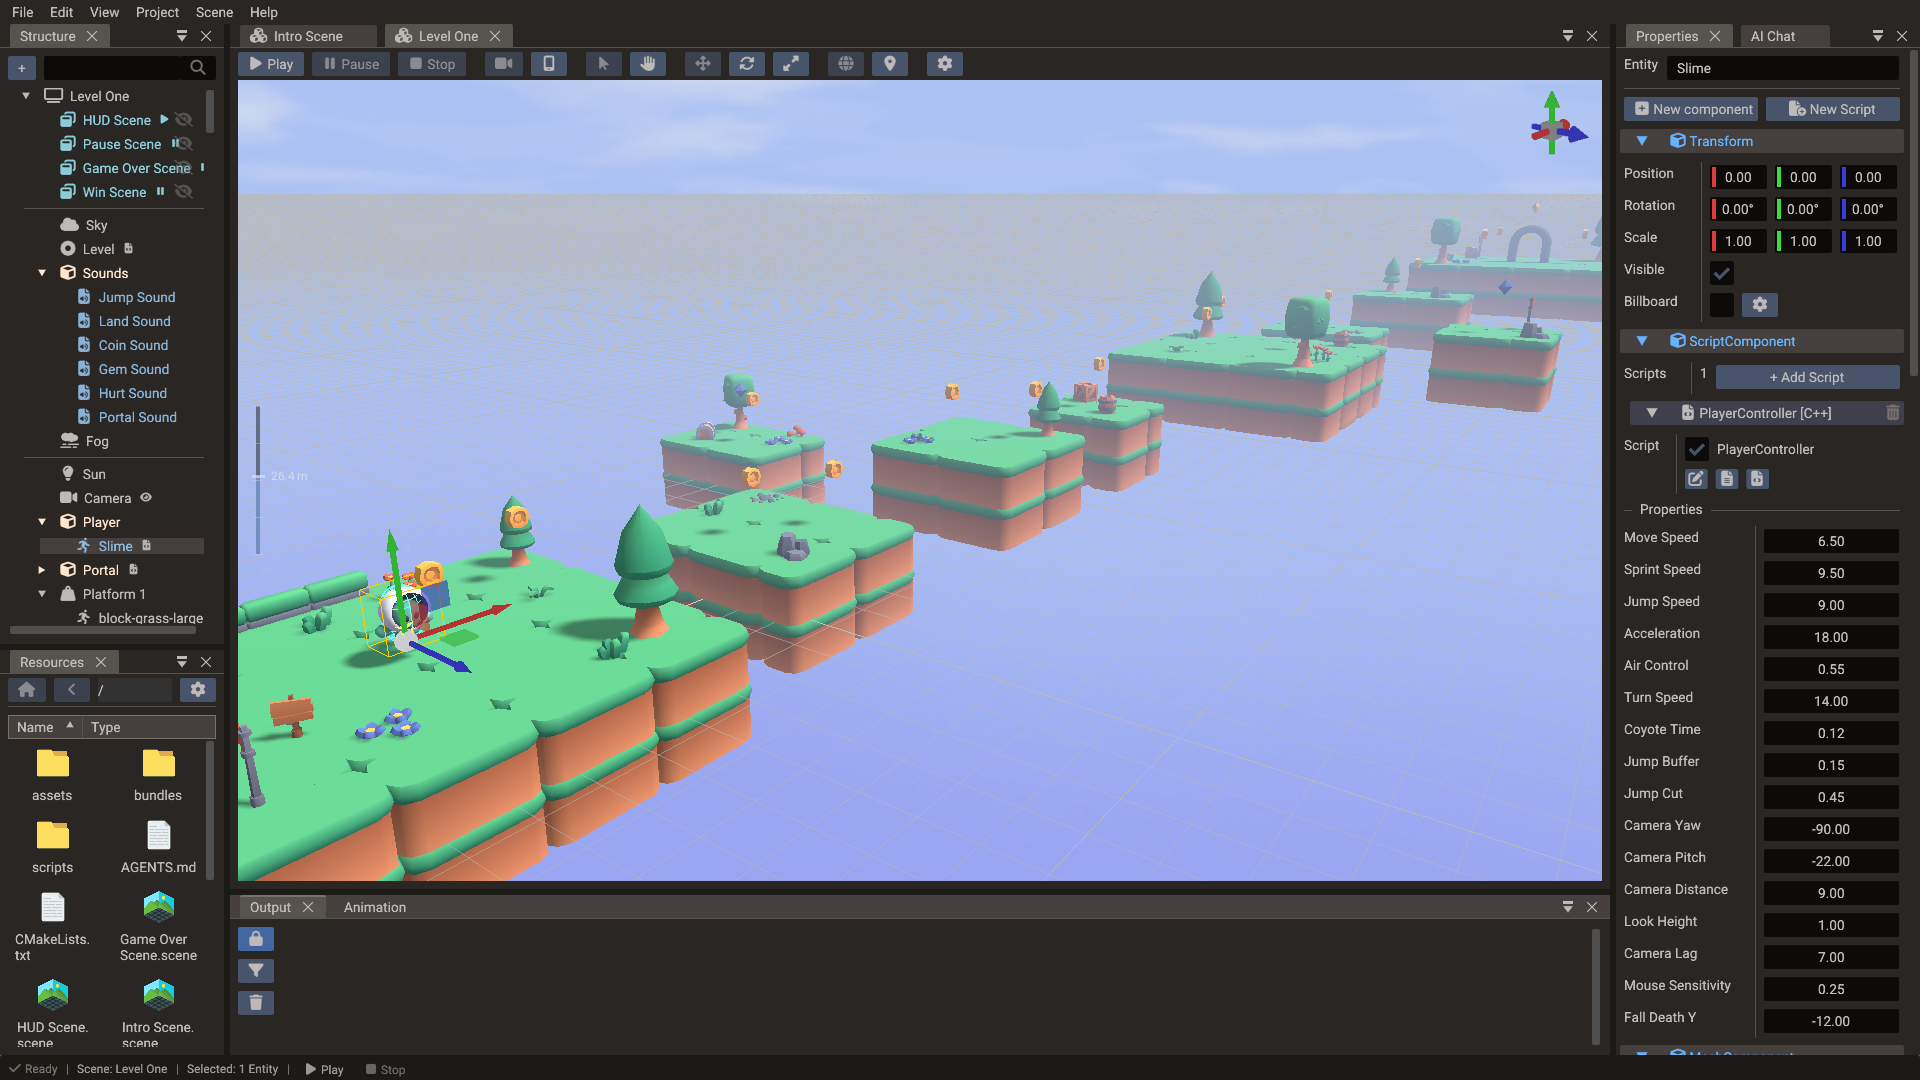Open Billboard settings gear icon
Viewport: 1920px width, 1080px height.
click(x=1760, y=305)
